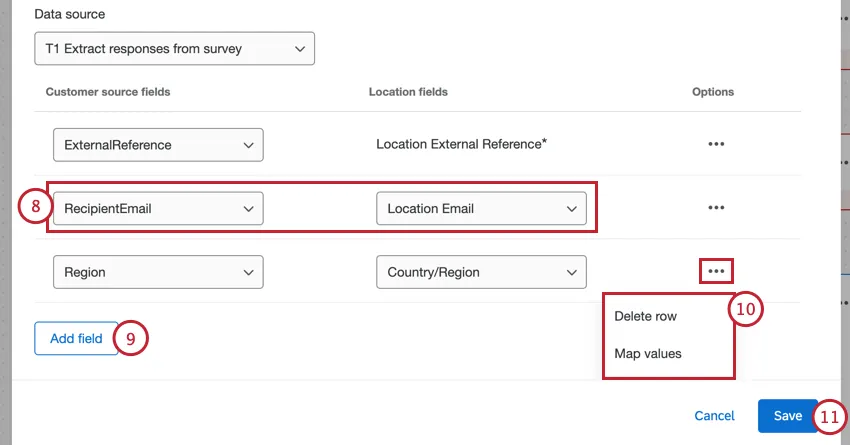Open the T1 Extract responses data source dropdown
This screenshot has width=850, height=445.
click(x=174, y=48)
